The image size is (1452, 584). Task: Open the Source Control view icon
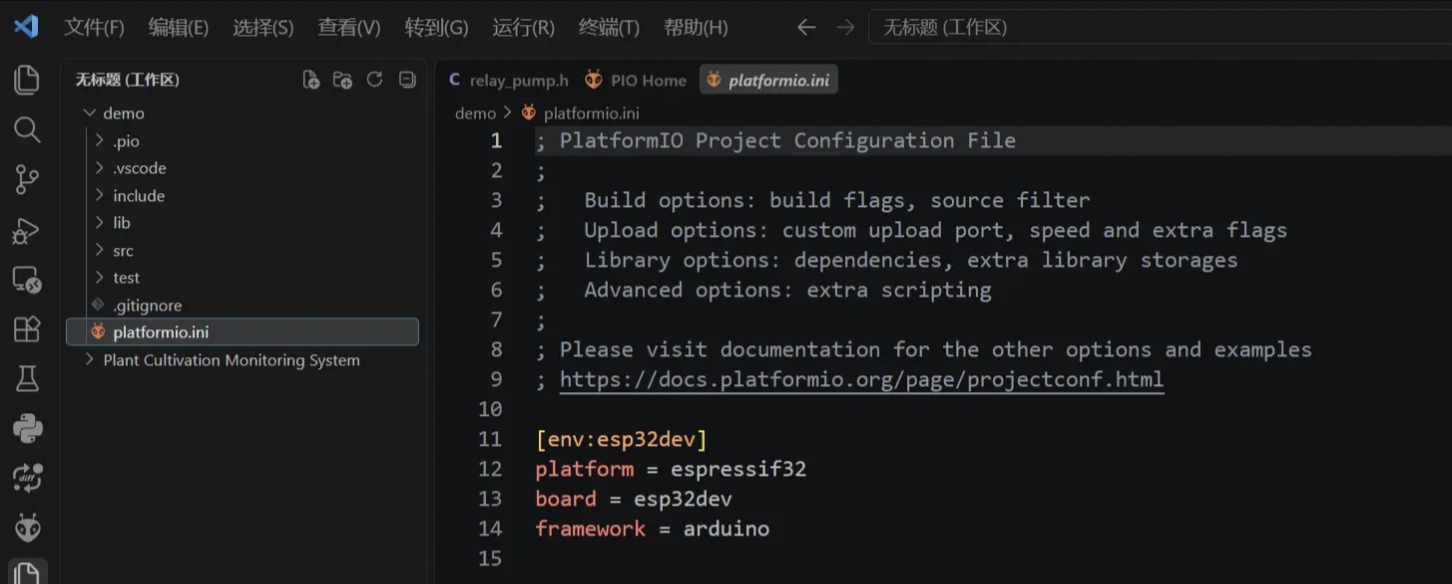26,180
